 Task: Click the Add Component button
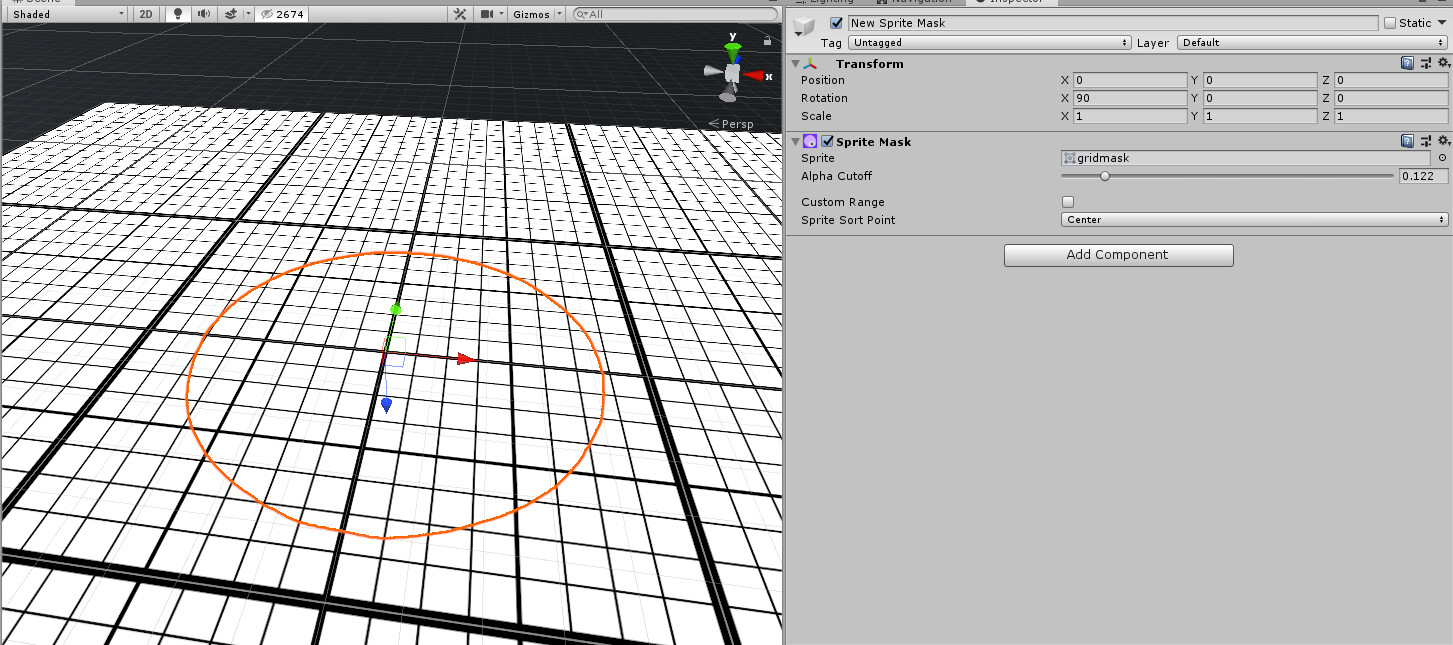click(x=1118, y=255)
